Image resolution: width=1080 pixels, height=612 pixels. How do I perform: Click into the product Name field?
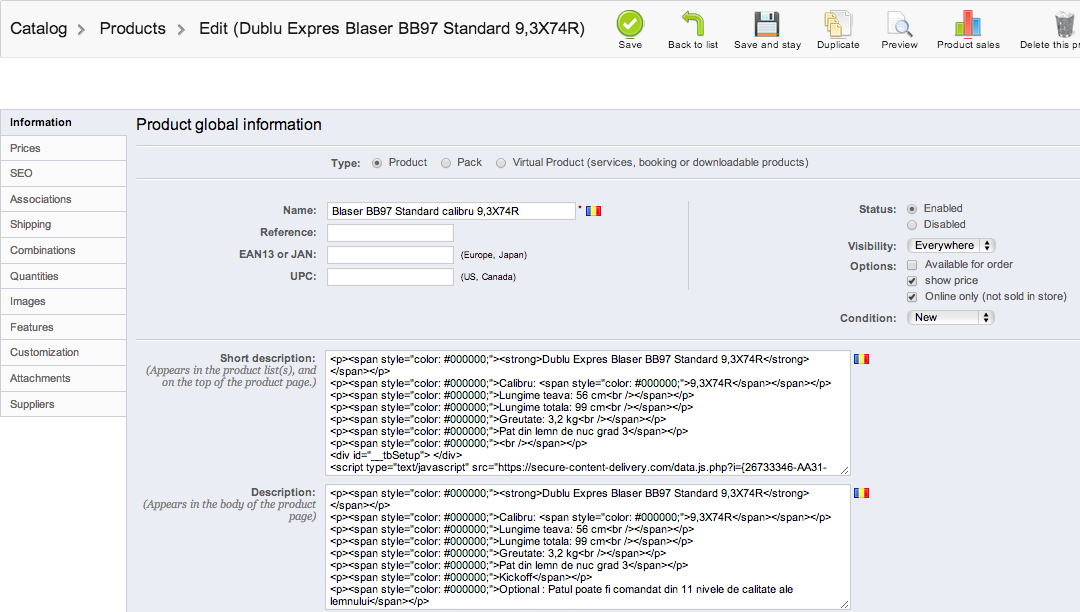(451, 211)
